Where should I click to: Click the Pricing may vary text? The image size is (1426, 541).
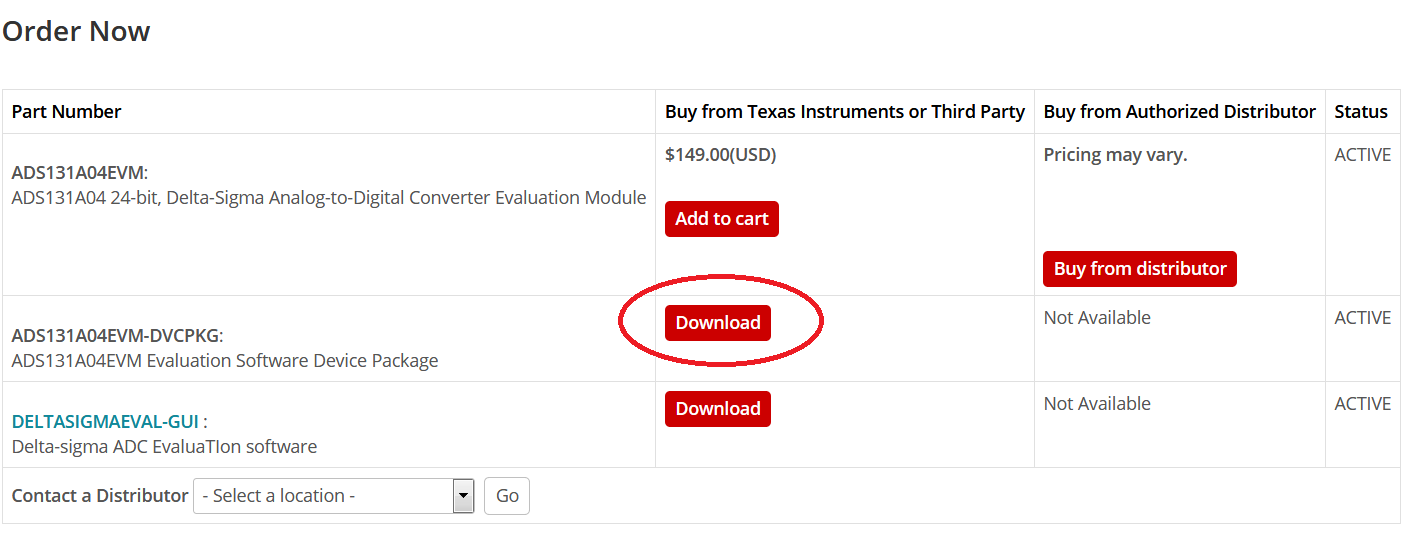coord(1115,155)
